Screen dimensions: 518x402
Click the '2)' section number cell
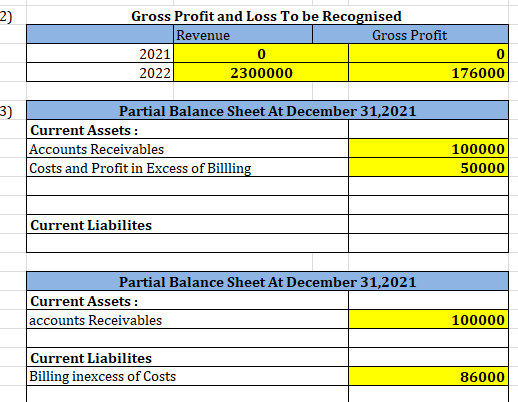point(13,16)
